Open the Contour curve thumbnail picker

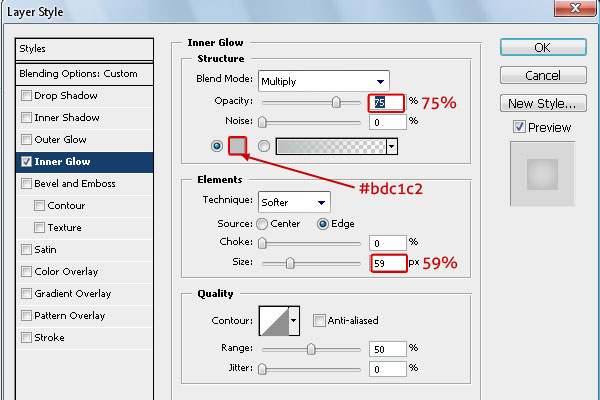(x=274, y=321)
